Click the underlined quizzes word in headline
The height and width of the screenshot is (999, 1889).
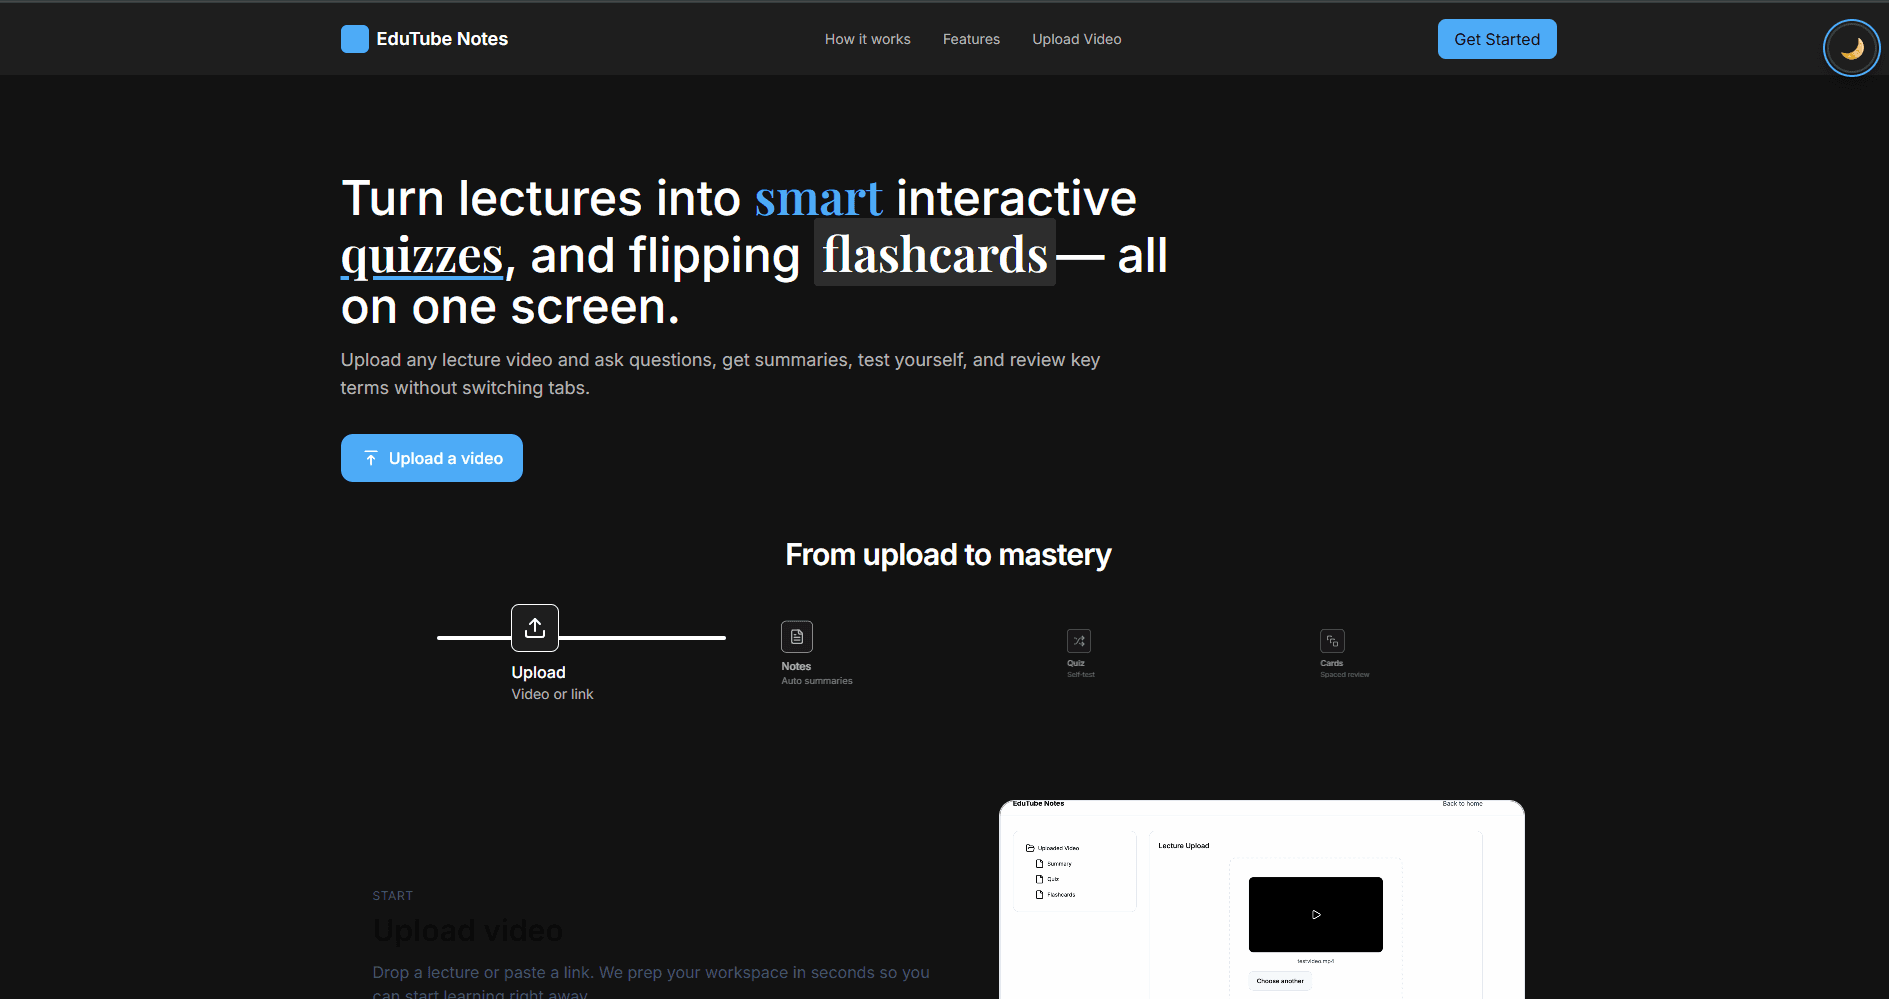[x=422, y=256]
